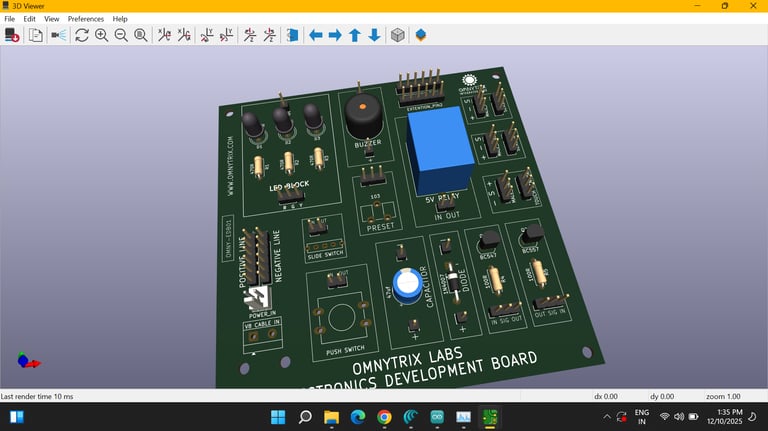The height and width of the screenshot is (431, 768).
Task: Open the Preferences menu
Action: click(x=86, y=19)
